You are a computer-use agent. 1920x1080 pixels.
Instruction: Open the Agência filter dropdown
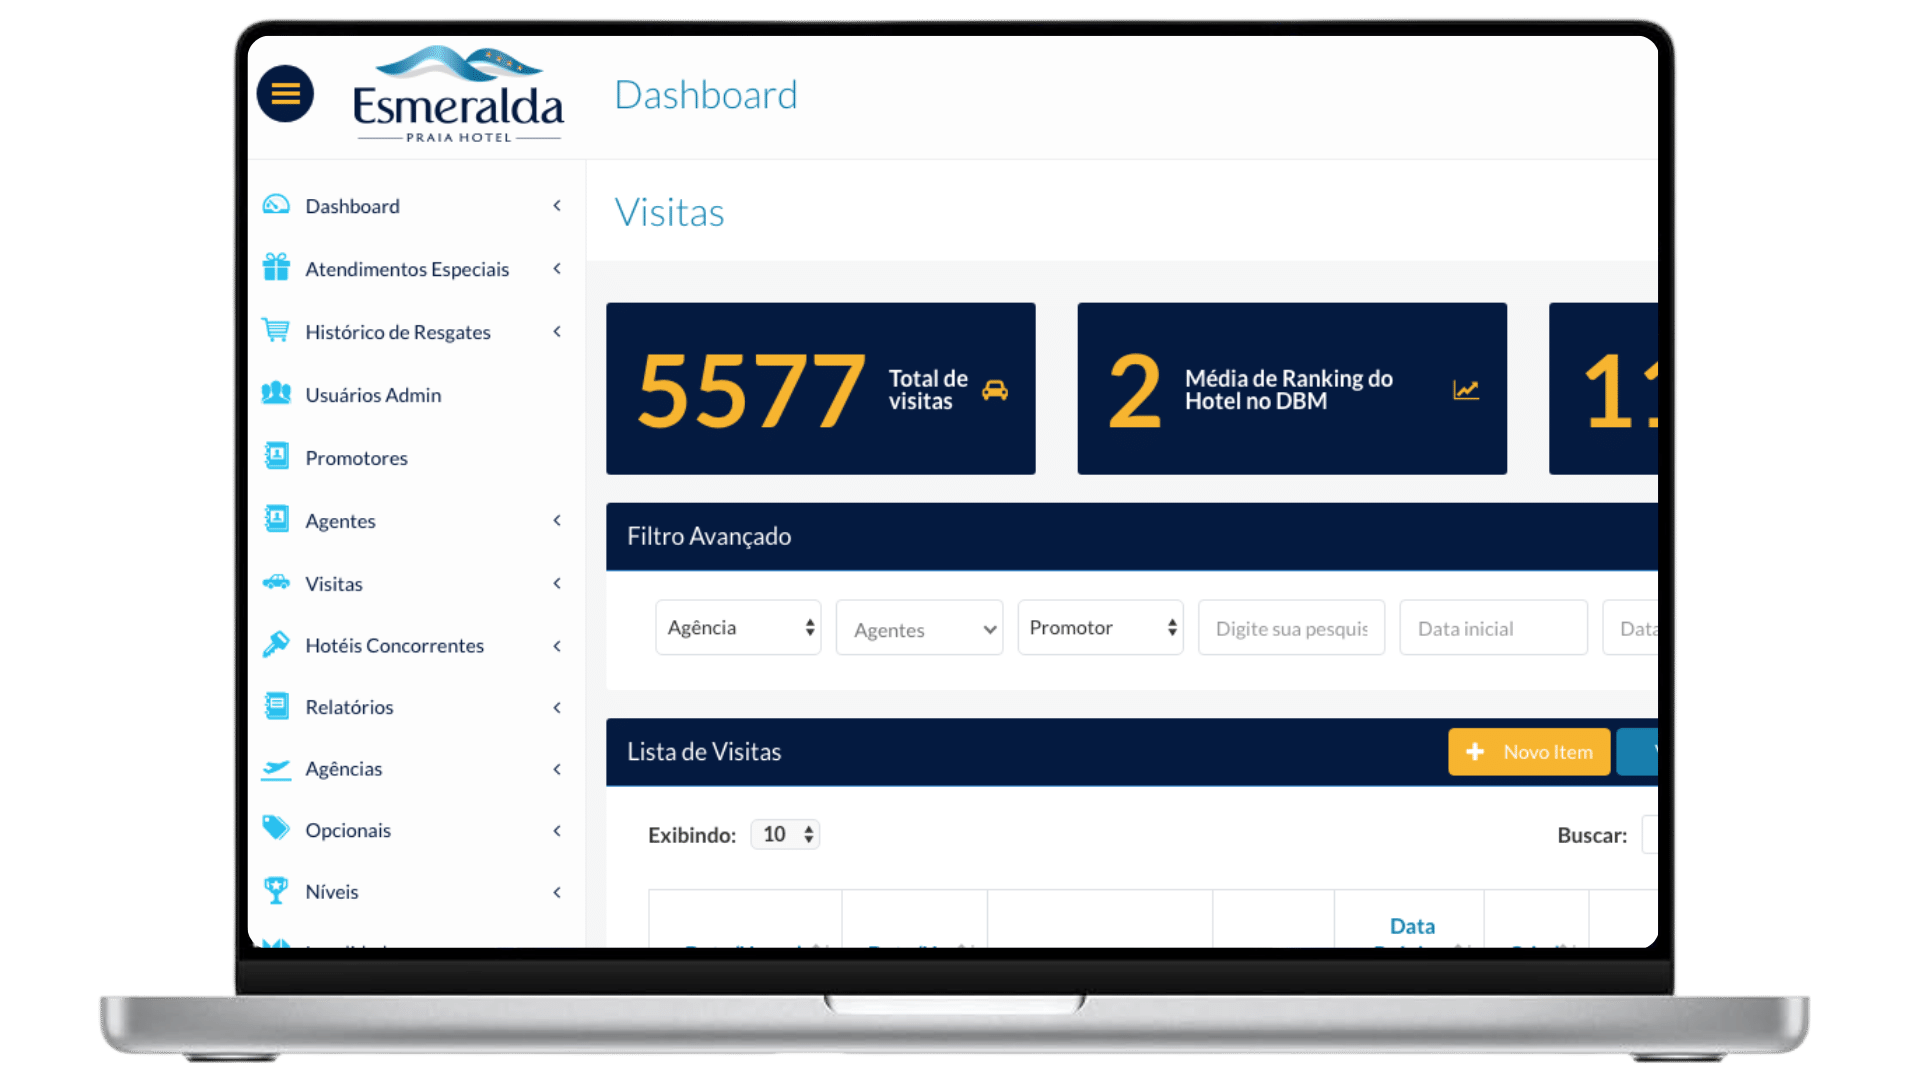(738, 628)
